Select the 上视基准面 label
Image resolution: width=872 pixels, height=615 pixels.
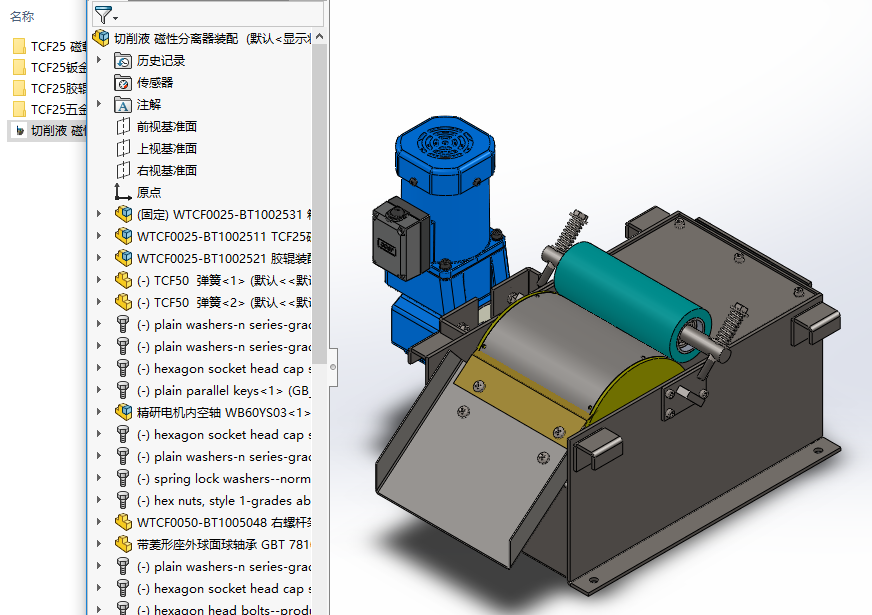point(167,148)
